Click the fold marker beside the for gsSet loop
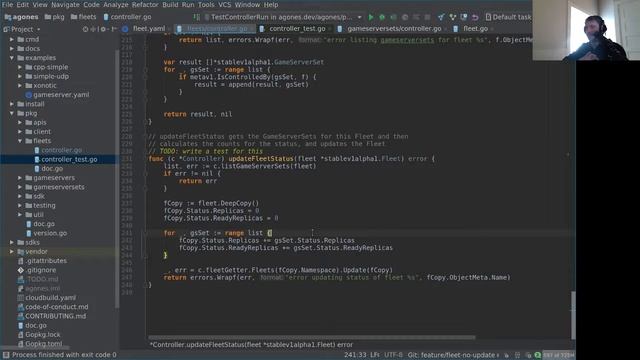The height and width of the screenshot is (360, 640). 145,233
